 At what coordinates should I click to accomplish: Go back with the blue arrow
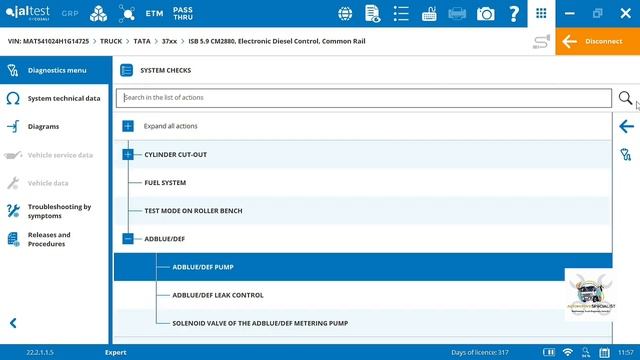626,127
